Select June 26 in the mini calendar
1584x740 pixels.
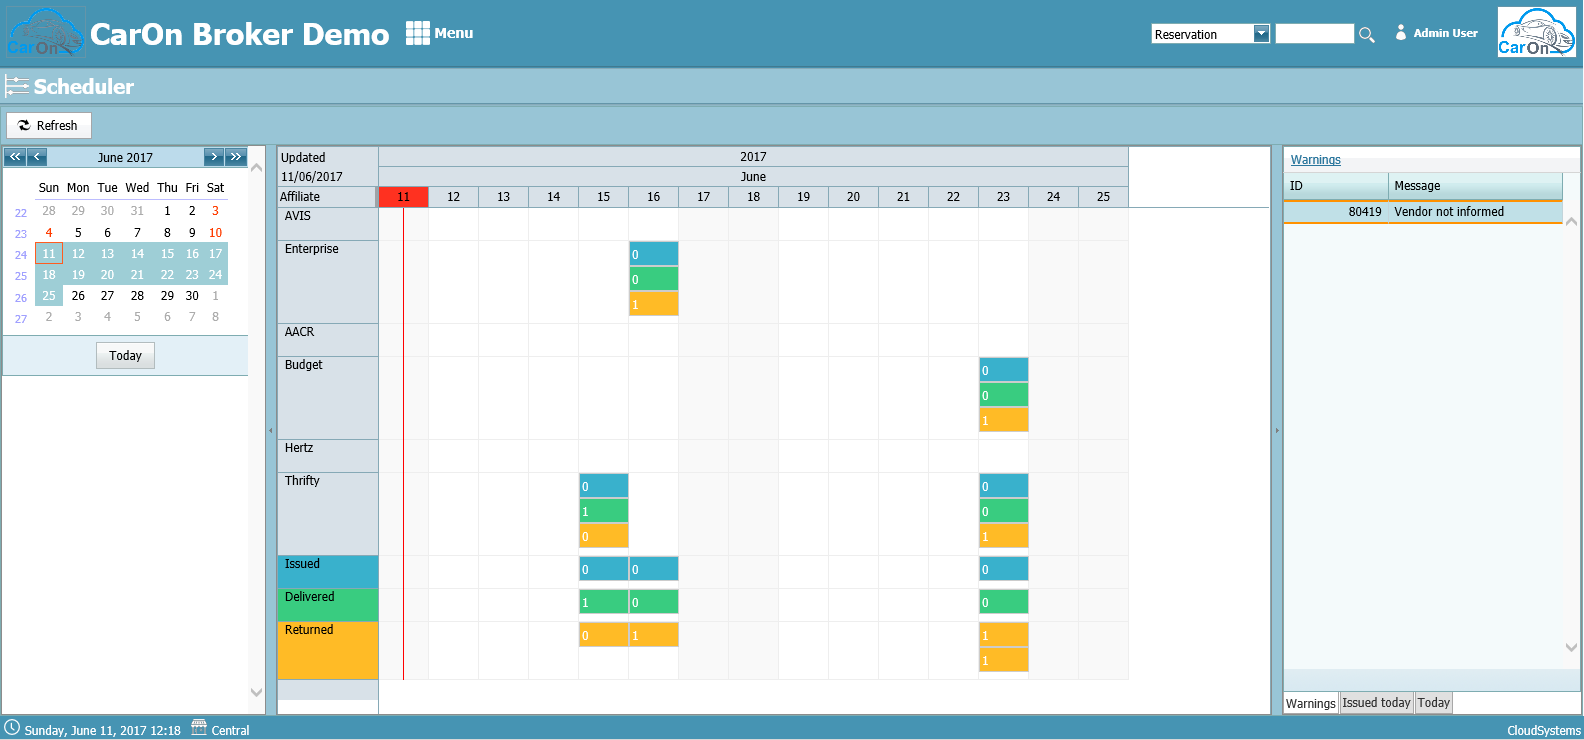[78, 296]
